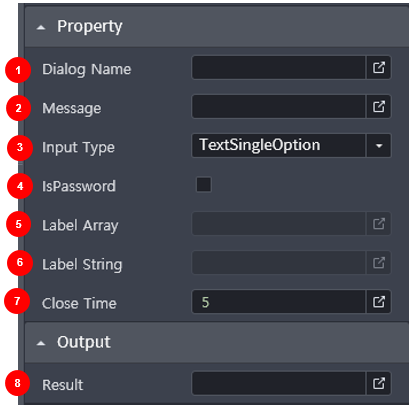Screen dimensions: 411x407
Task: Open variable picker icon for Result
Action: [378, 383]
